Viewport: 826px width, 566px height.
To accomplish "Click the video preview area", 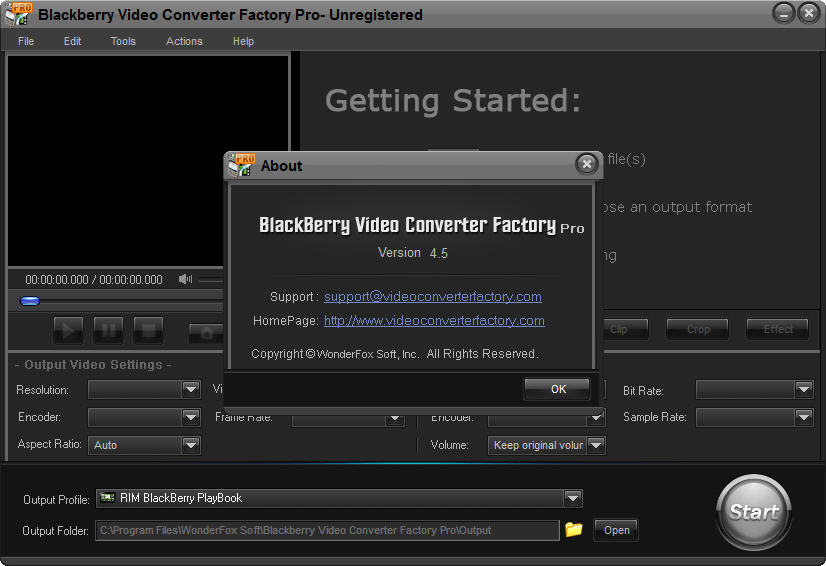I will 148,161.
